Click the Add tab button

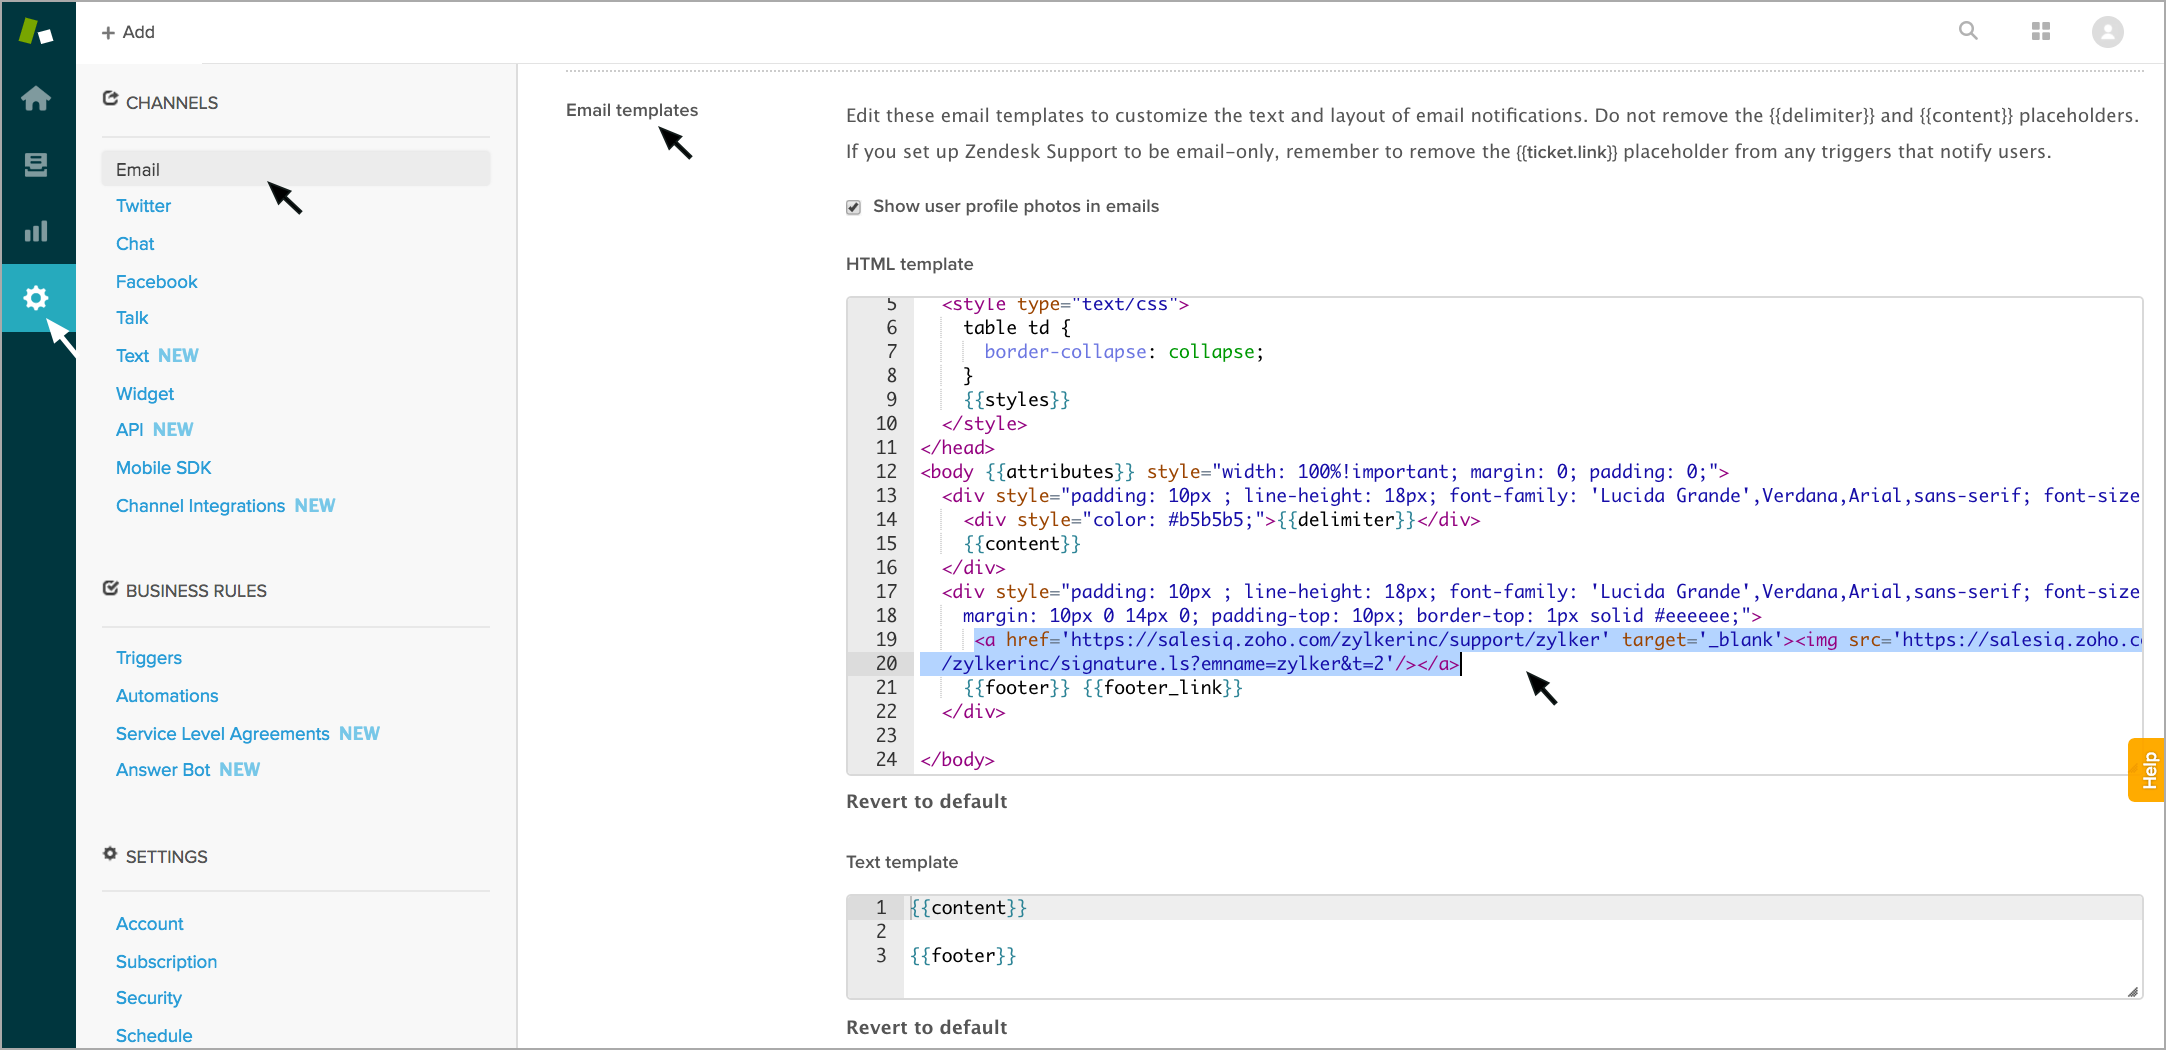click(x=128, y=32)
